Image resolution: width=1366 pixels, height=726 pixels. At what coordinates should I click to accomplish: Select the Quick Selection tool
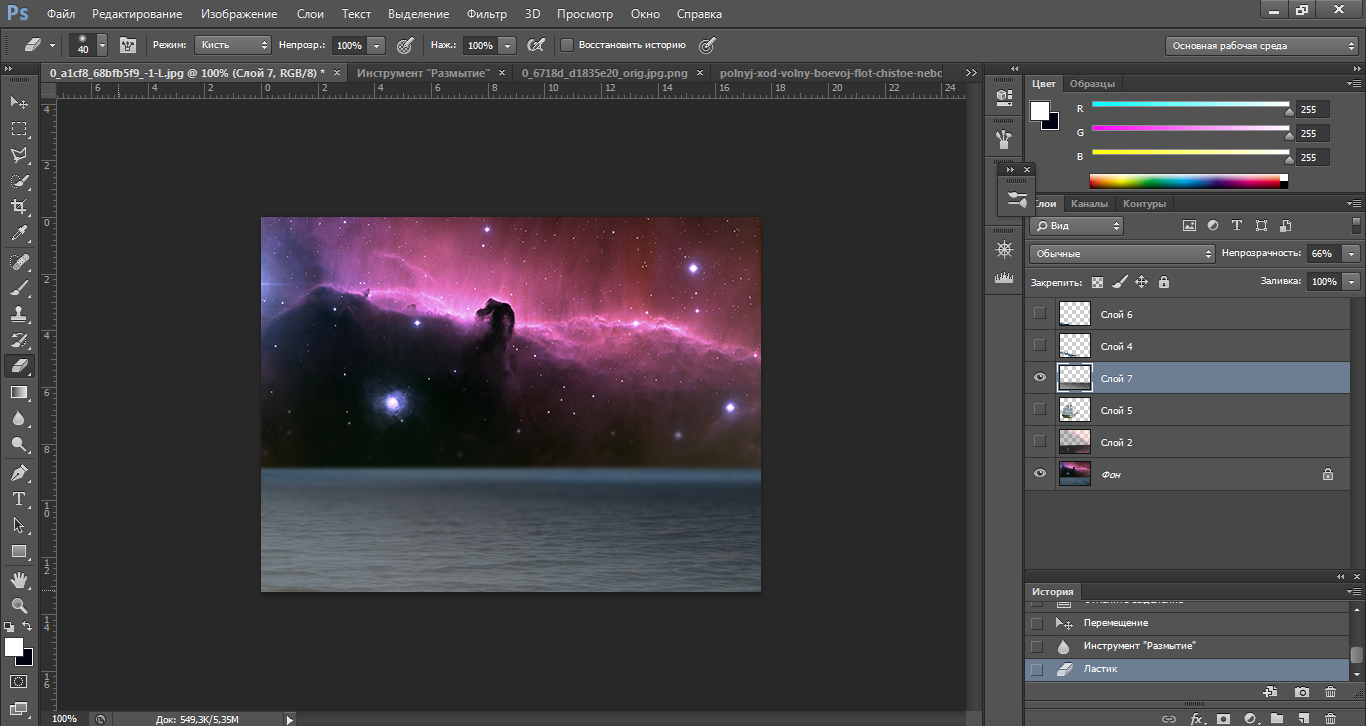[x=18, y=181]
